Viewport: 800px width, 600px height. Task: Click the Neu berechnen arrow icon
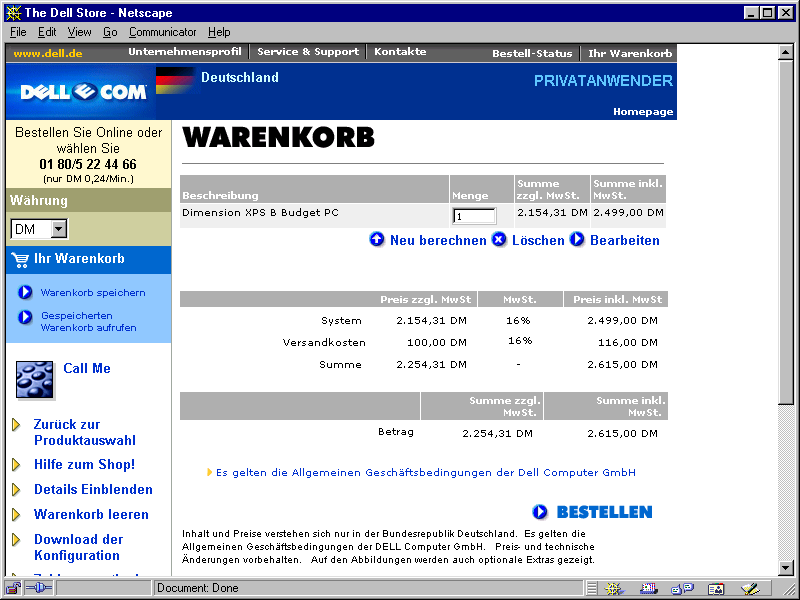tap(377, 239)
